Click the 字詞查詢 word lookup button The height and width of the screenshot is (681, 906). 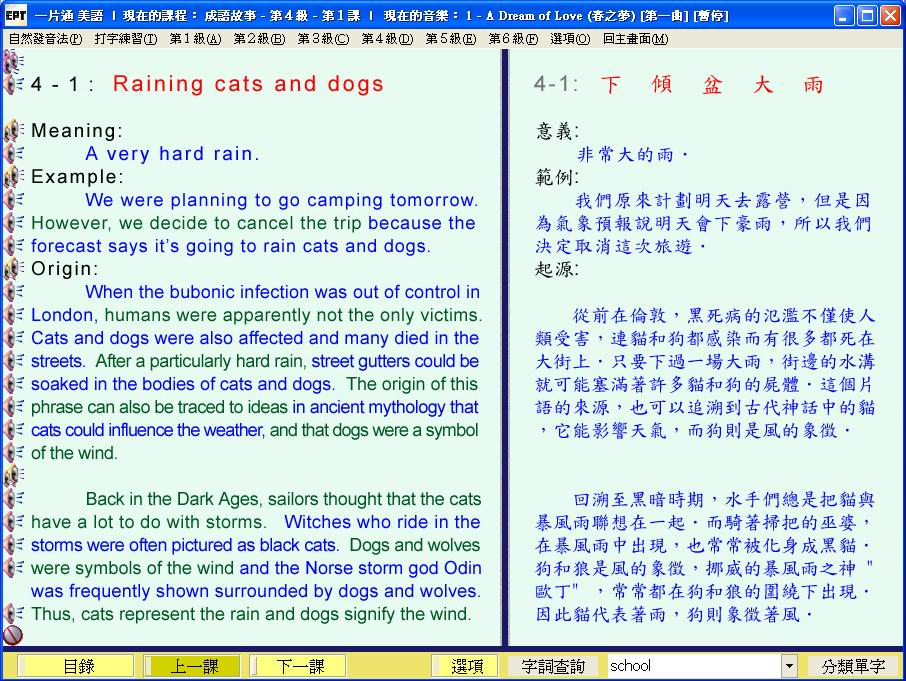point(554,666)
